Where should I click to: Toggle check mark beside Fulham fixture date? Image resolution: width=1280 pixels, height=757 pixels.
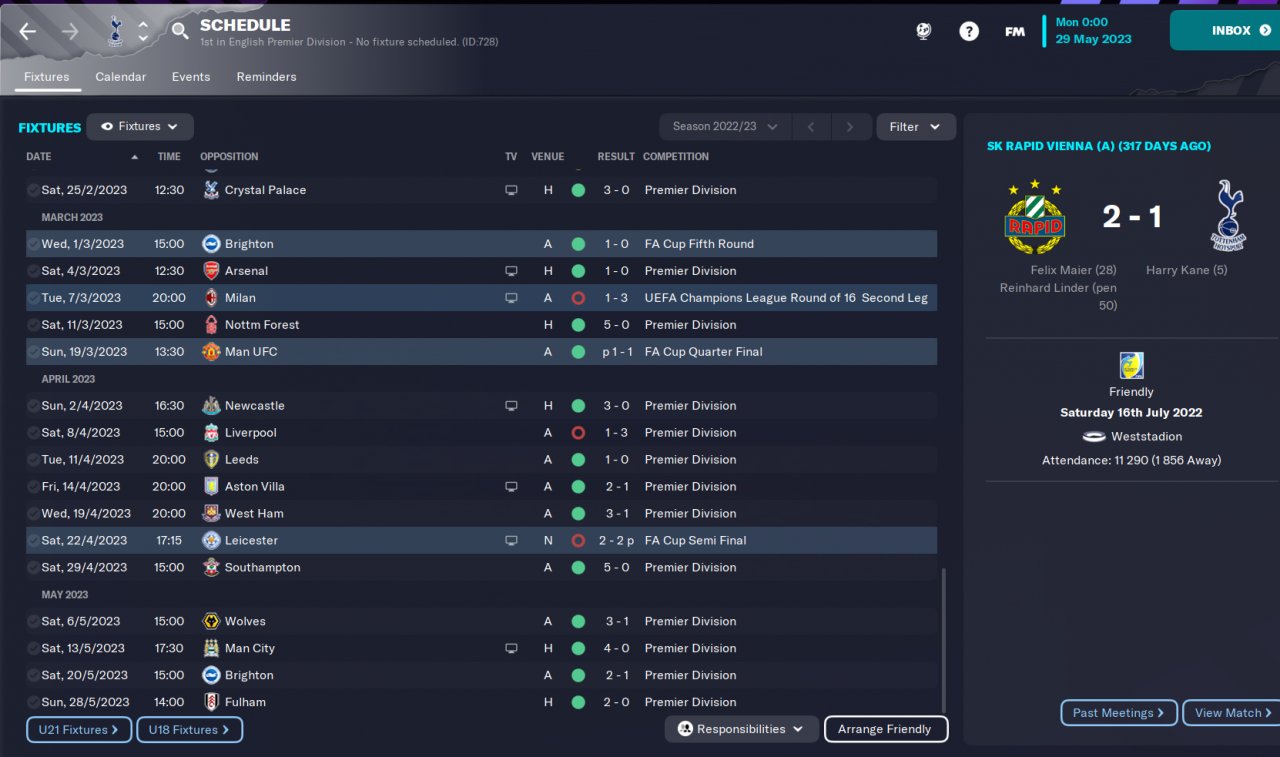pos(33,702)
